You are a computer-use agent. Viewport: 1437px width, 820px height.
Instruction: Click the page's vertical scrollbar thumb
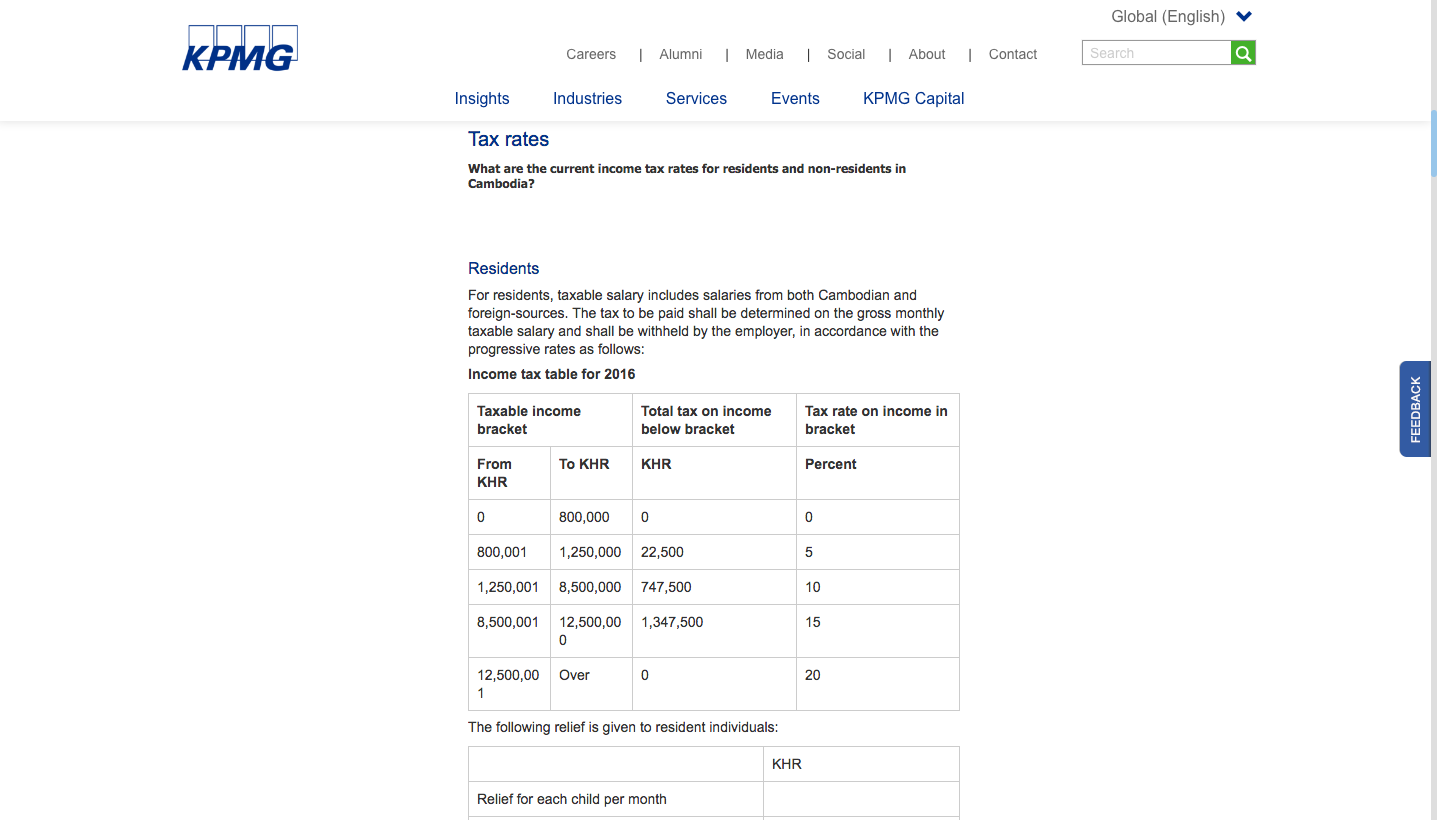pyautogui.click(x=1433, y=143)
